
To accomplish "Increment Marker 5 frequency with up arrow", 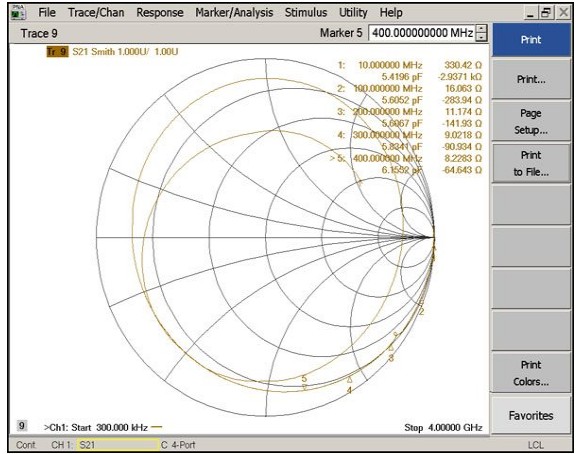I will pos(481,29).
